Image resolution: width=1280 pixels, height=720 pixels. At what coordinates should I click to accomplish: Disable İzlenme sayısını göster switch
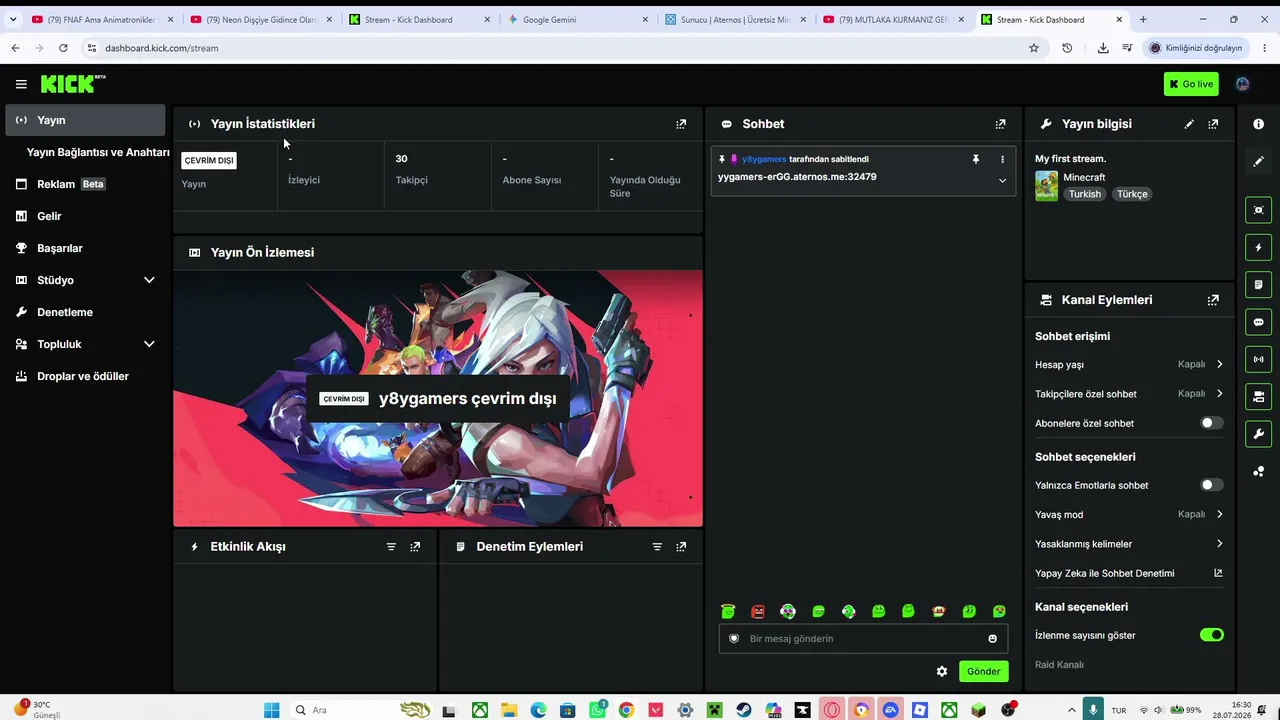click(1211, 635)
